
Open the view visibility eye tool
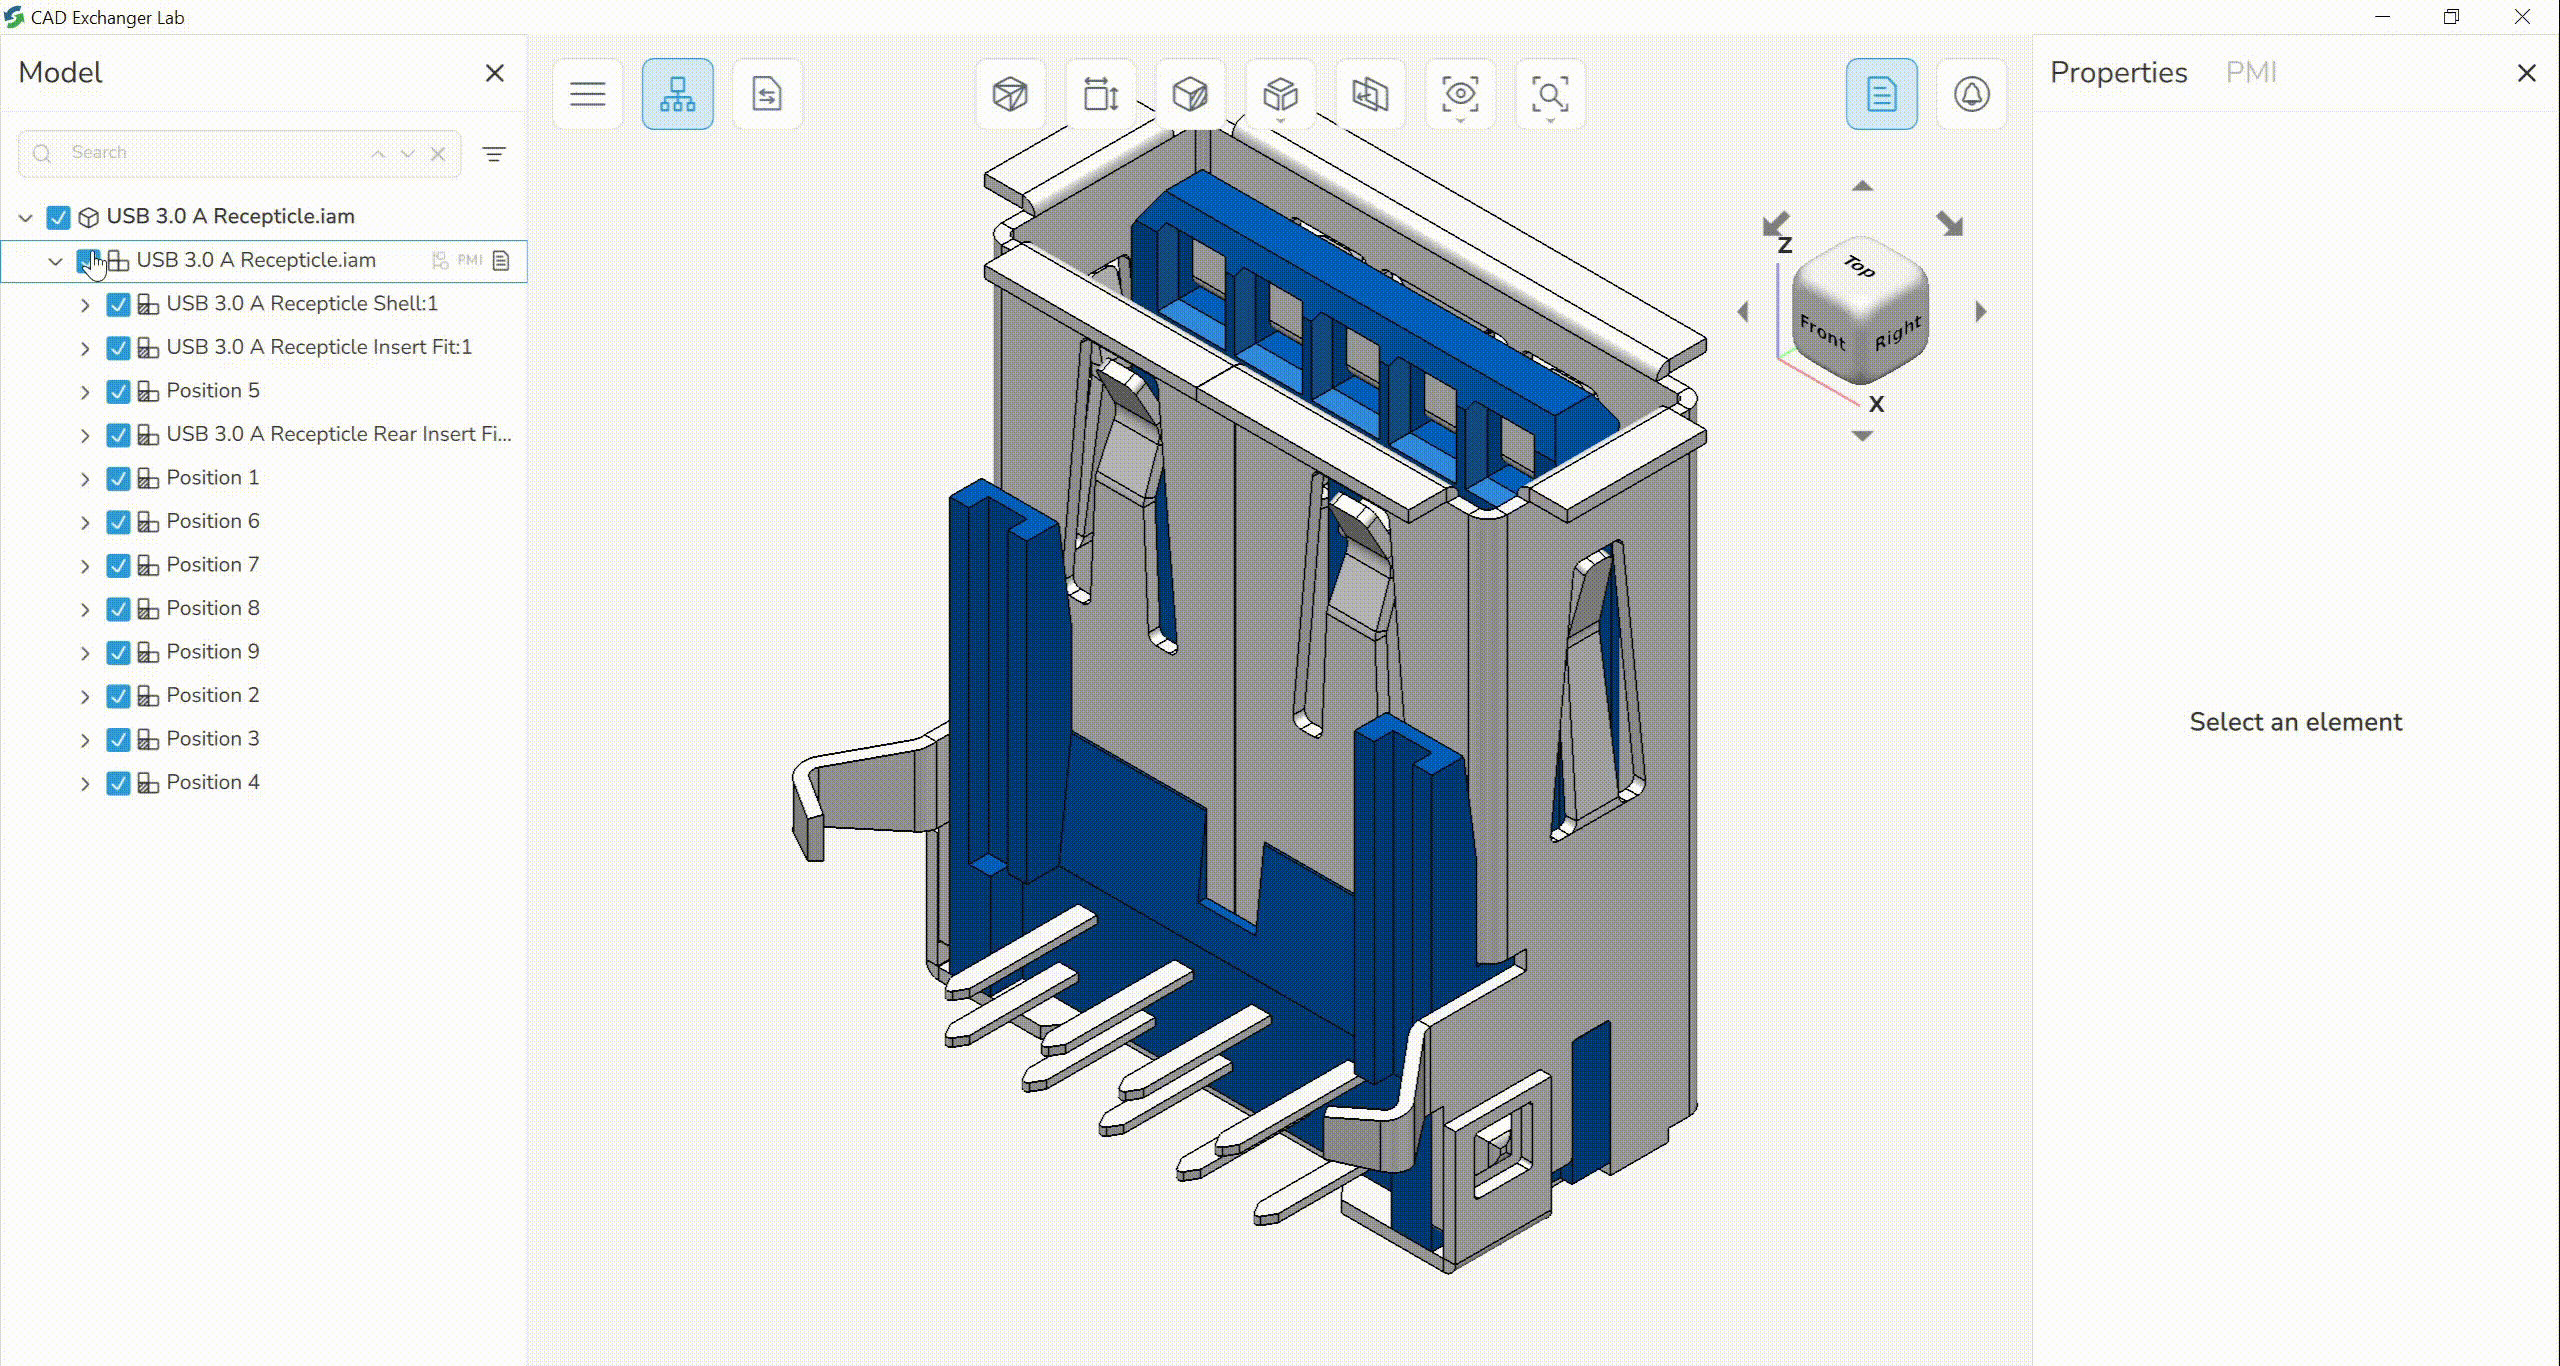point(1460,94)
